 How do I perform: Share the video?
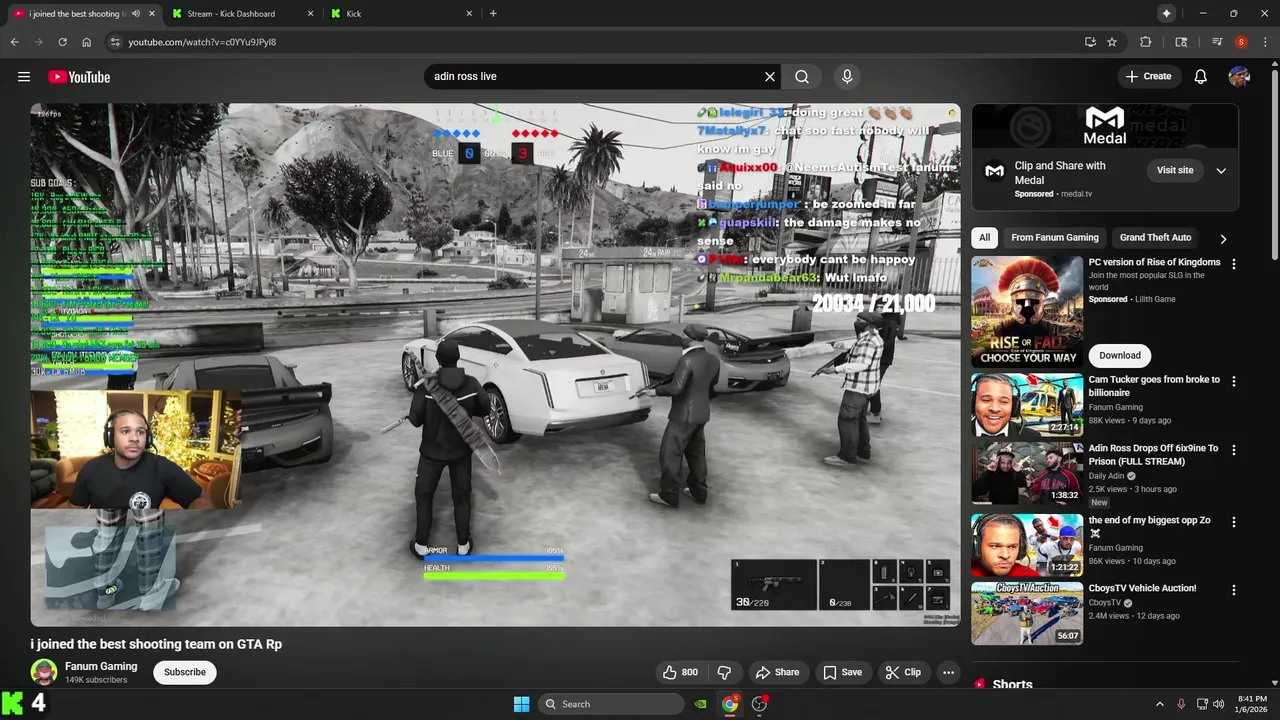pyautogui.click(x=777, y=672)
